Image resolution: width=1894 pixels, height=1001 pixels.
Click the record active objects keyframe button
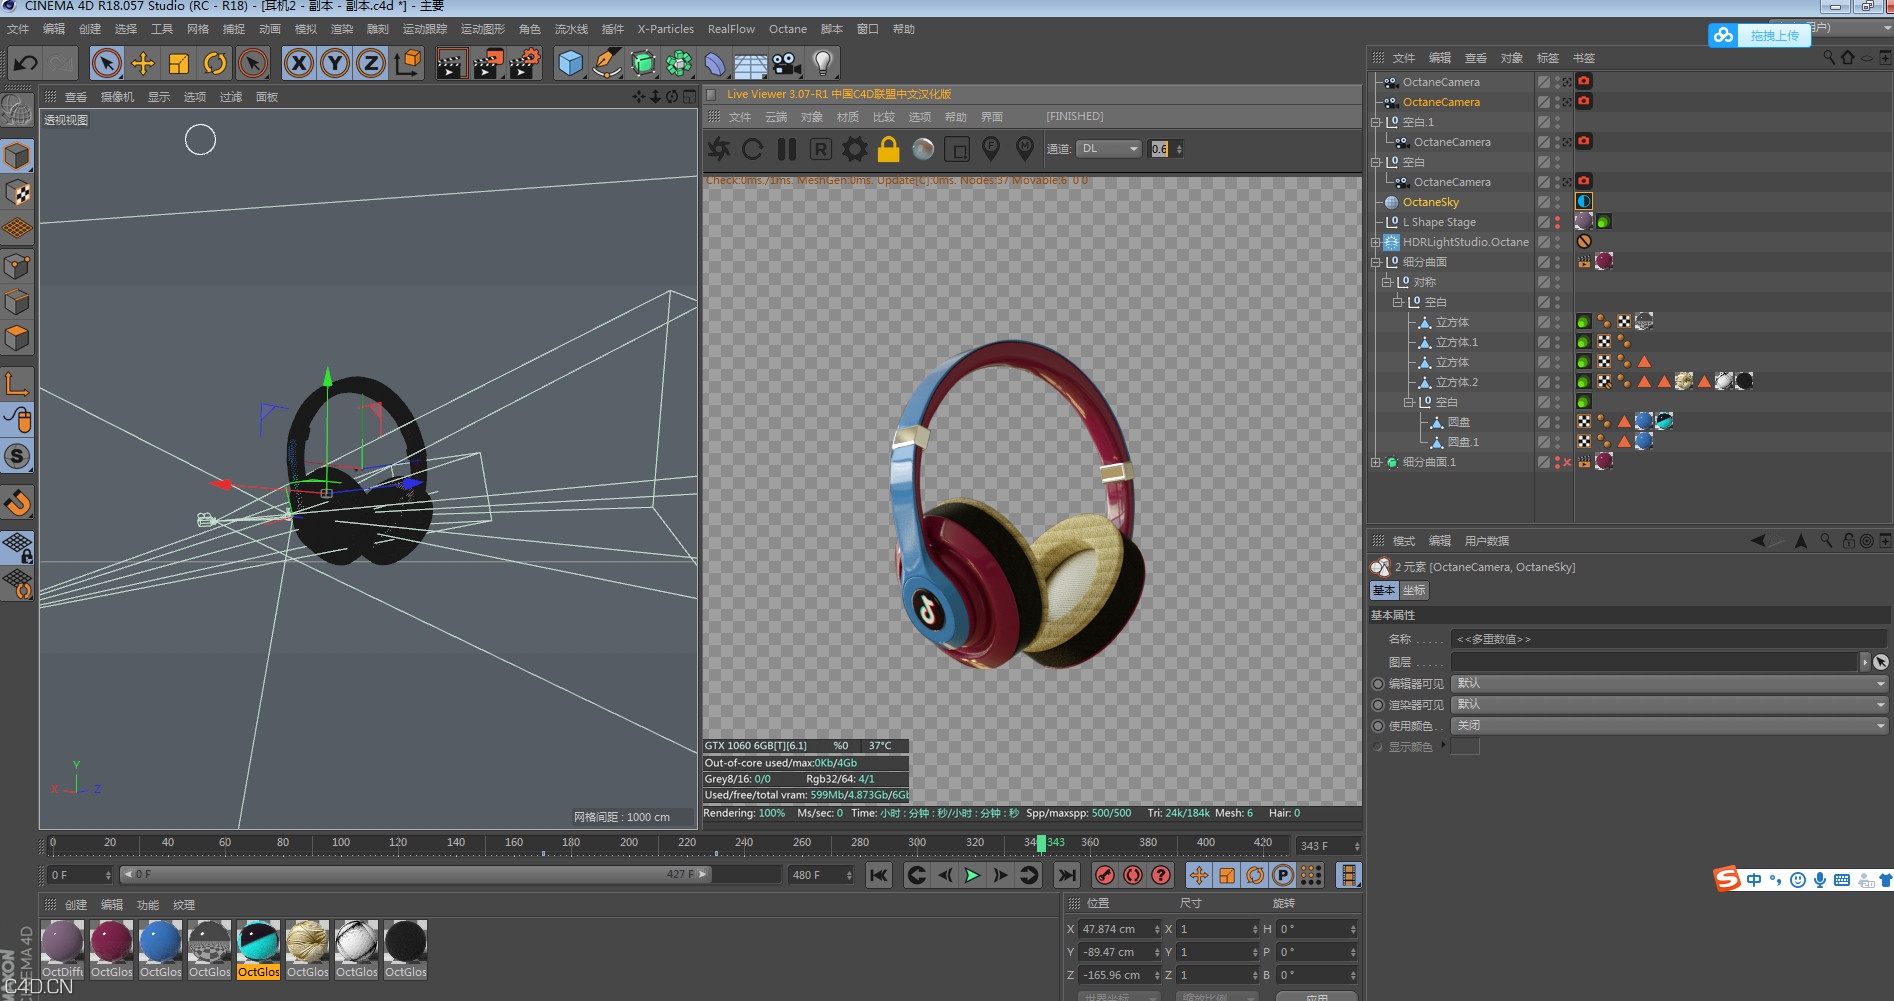tap(1104, 876)
